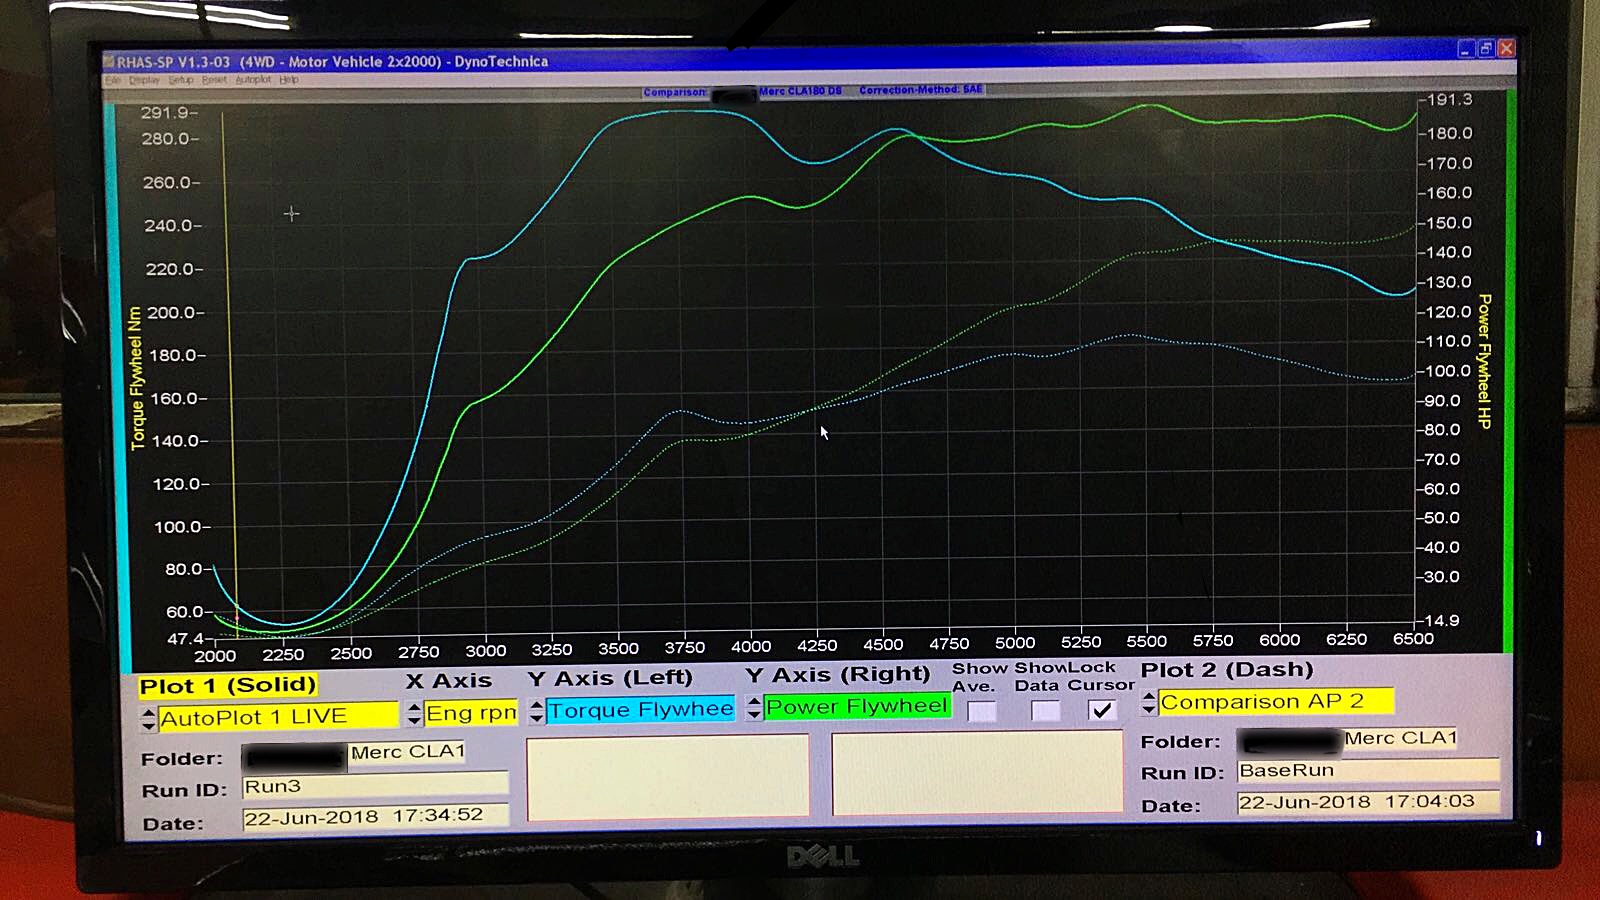Click the Plot 2 Comparison AP 2 stepper arrows
The width and height of the screenshot is (1600, 900).
pyautogui.click(x=1149, y=702)
